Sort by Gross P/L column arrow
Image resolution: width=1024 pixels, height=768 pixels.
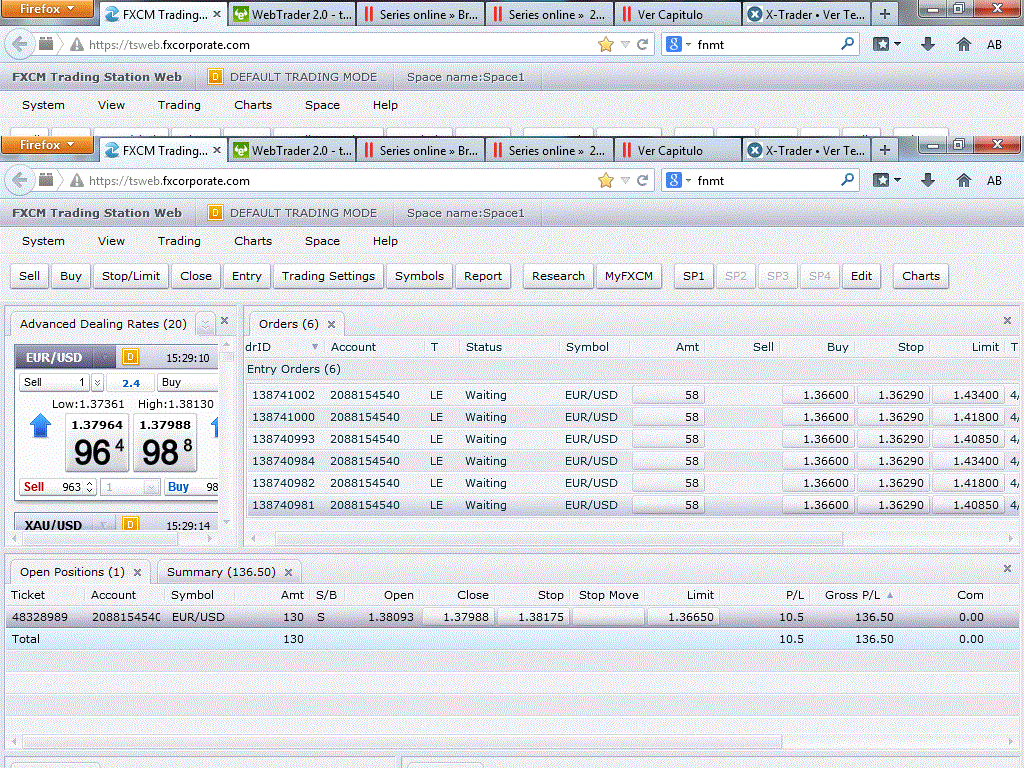coord(890,595)
